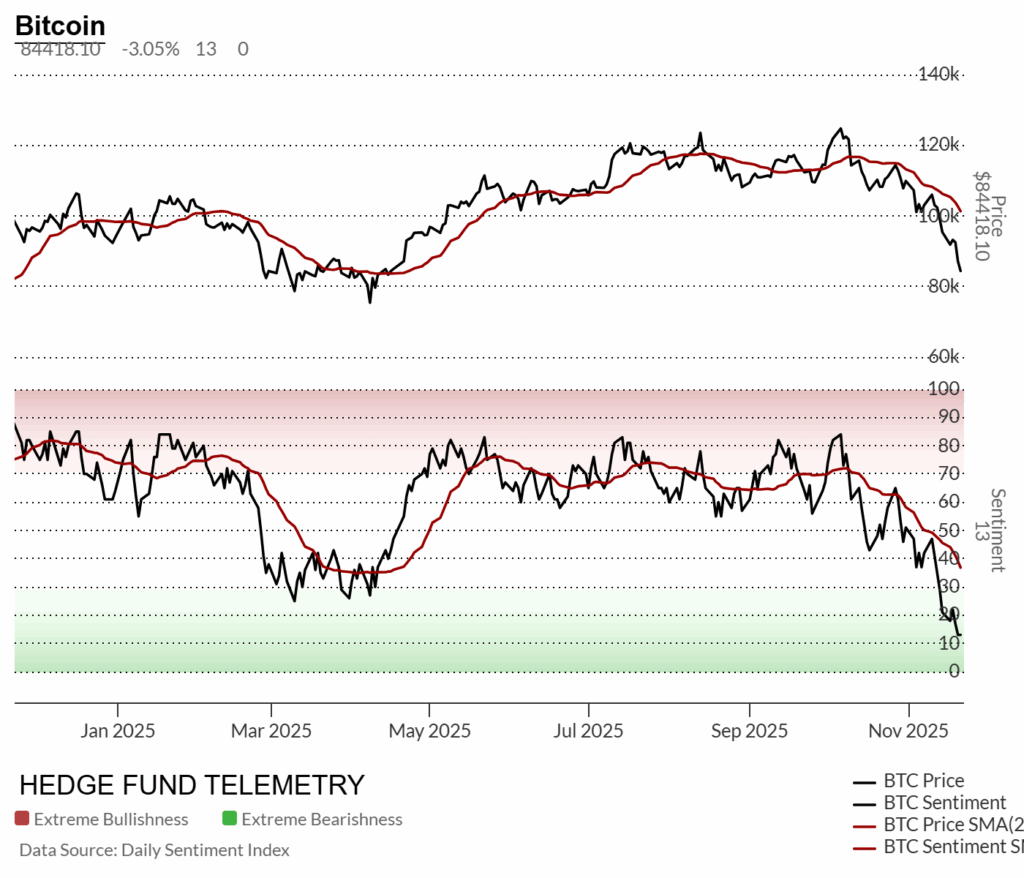Image resolution: width=1024 pixels, height=878 pixels.
Task: Click the BTC Sentiment SMA red line icon
Action: coord(864,847)
